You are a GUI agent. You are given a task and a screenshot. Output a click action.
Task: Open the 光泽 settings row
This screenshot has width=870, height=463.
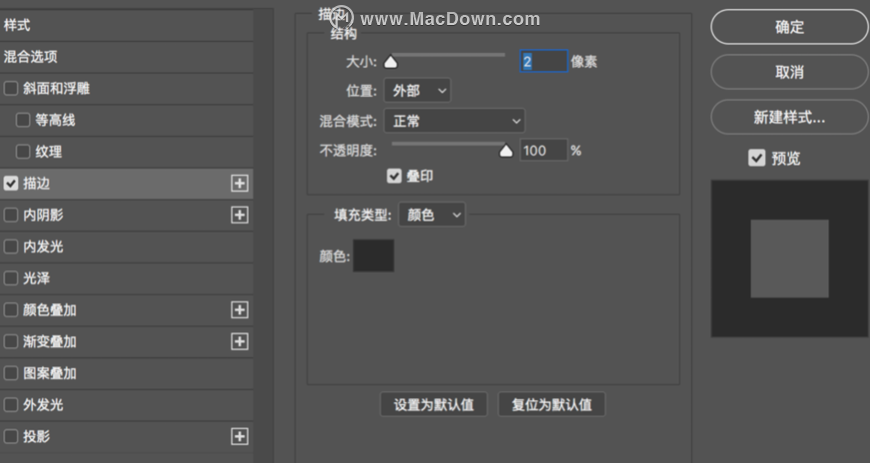127,278
